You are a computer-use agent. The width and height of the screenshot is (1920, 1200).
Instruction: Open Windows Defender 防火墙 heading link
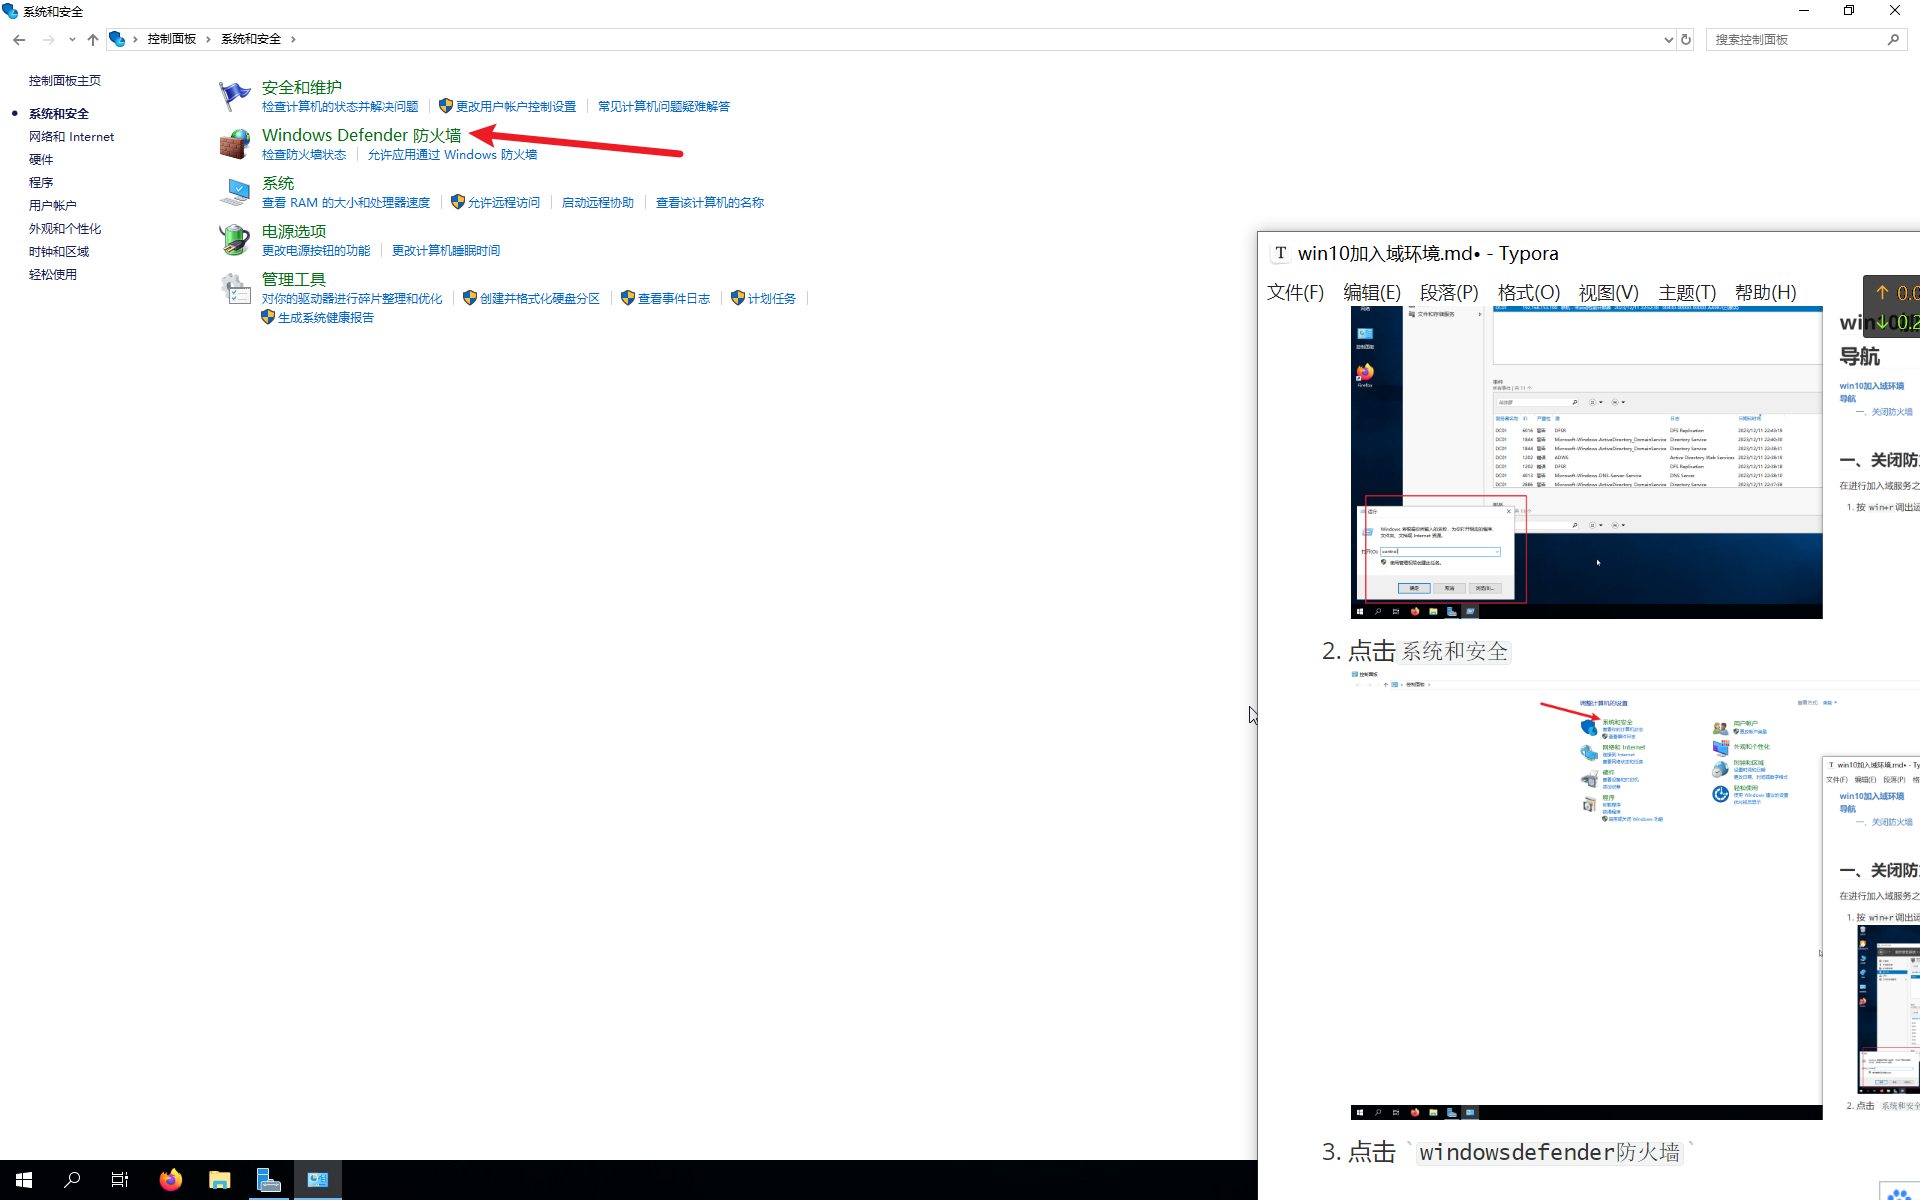pos(362,135)
